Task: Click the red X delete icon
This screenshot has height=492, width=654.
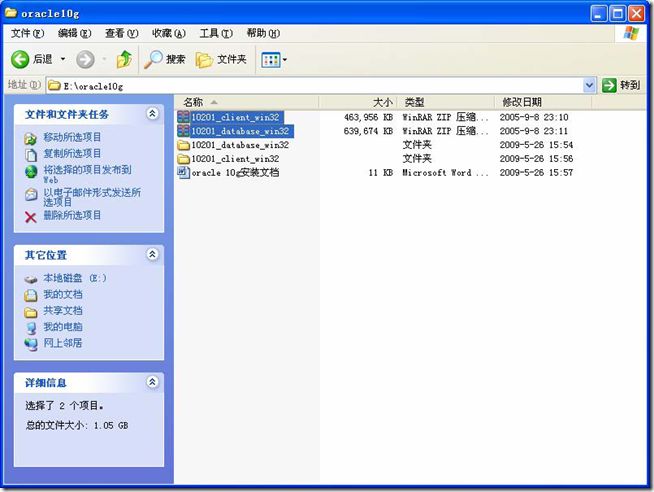Action: pyautogui.click(x=30, y=217)
